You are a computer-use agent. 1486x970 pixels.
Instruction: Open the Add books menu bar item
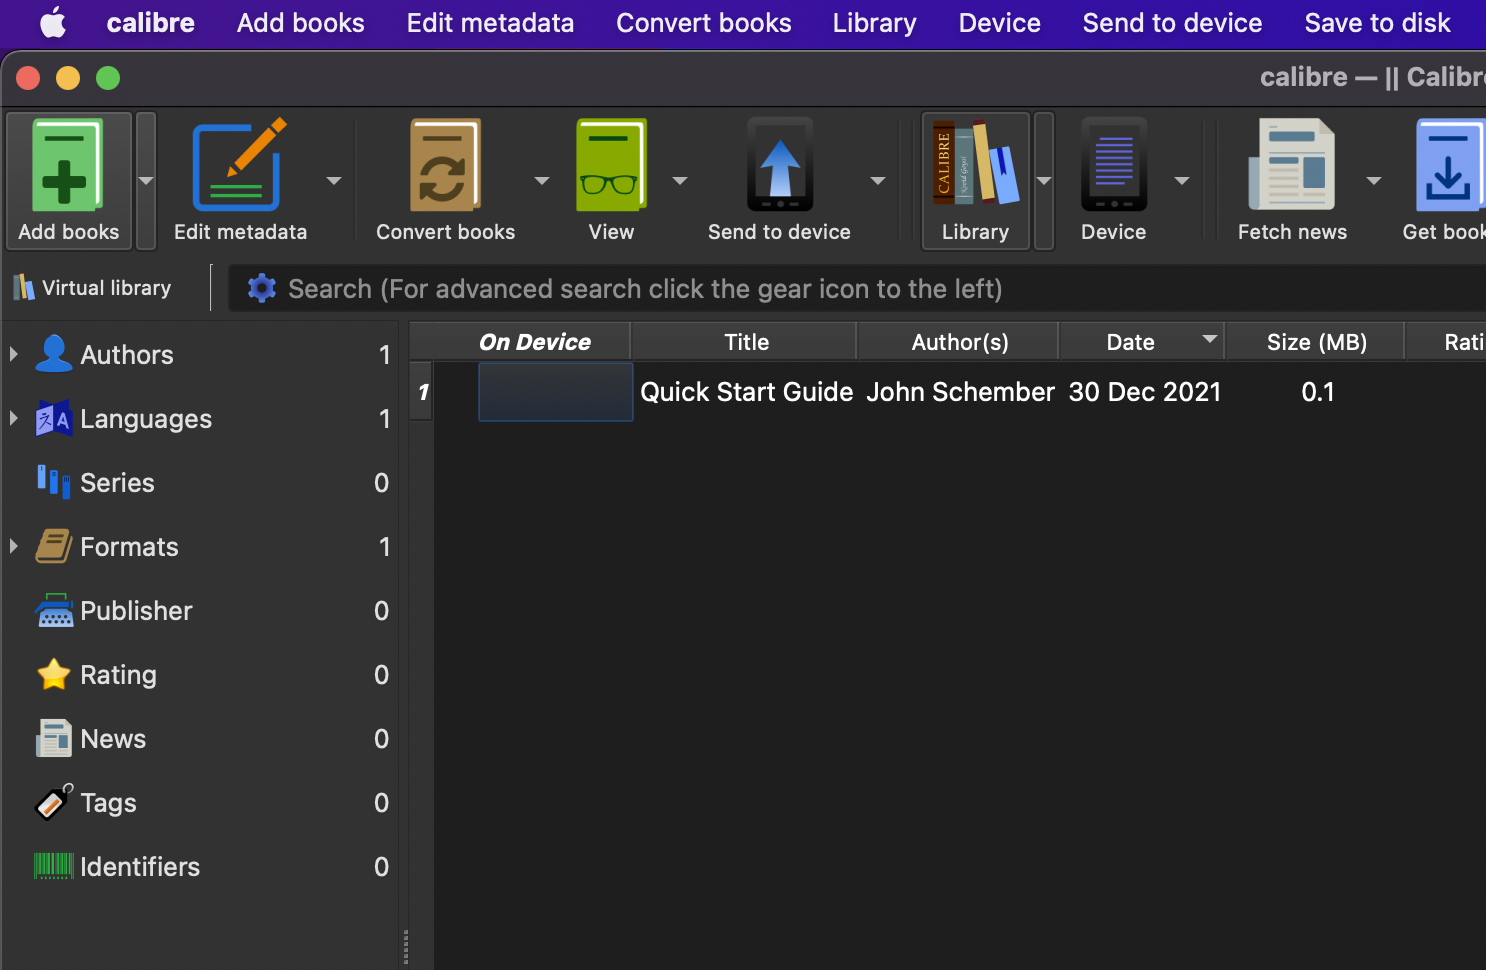point(301,22)
